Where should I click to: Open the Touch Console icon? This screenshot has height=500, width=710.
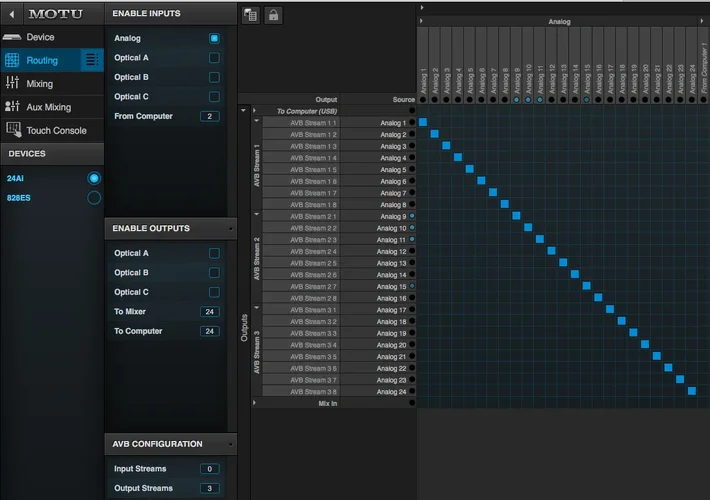tap(13, 130)
